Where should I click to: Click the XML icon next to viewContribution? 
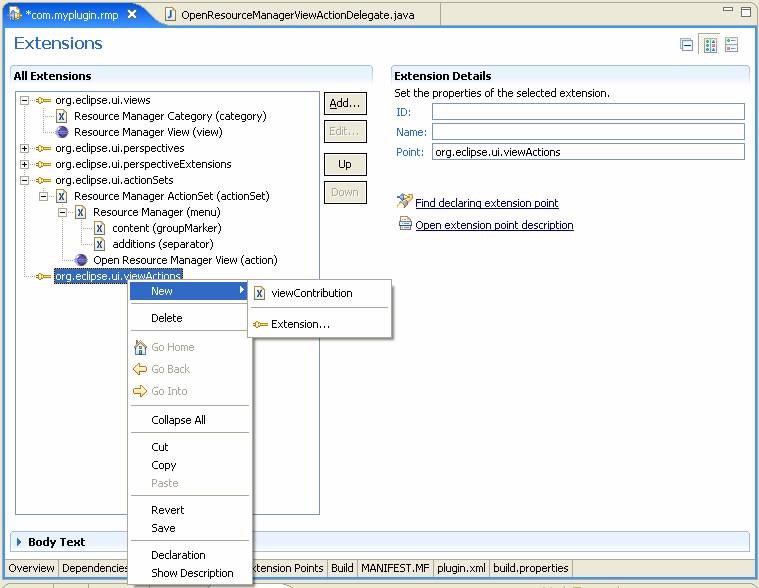(x=259, y=293)
